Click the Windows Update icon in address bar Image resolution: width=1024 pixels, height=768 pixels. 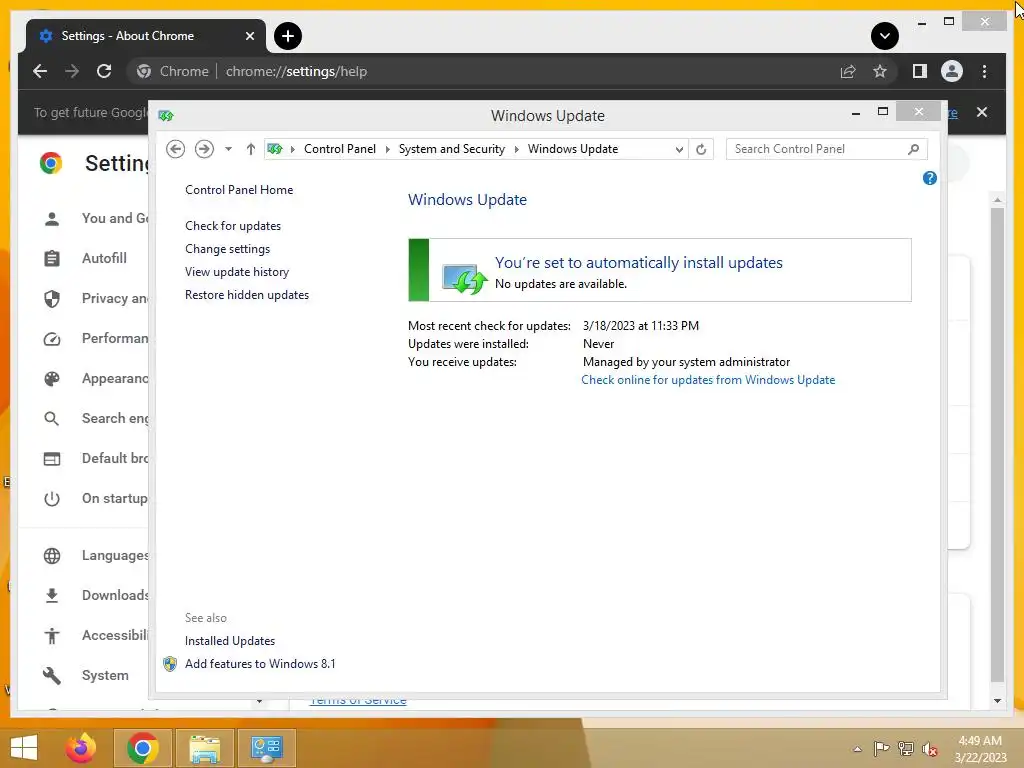pos(275,149)
